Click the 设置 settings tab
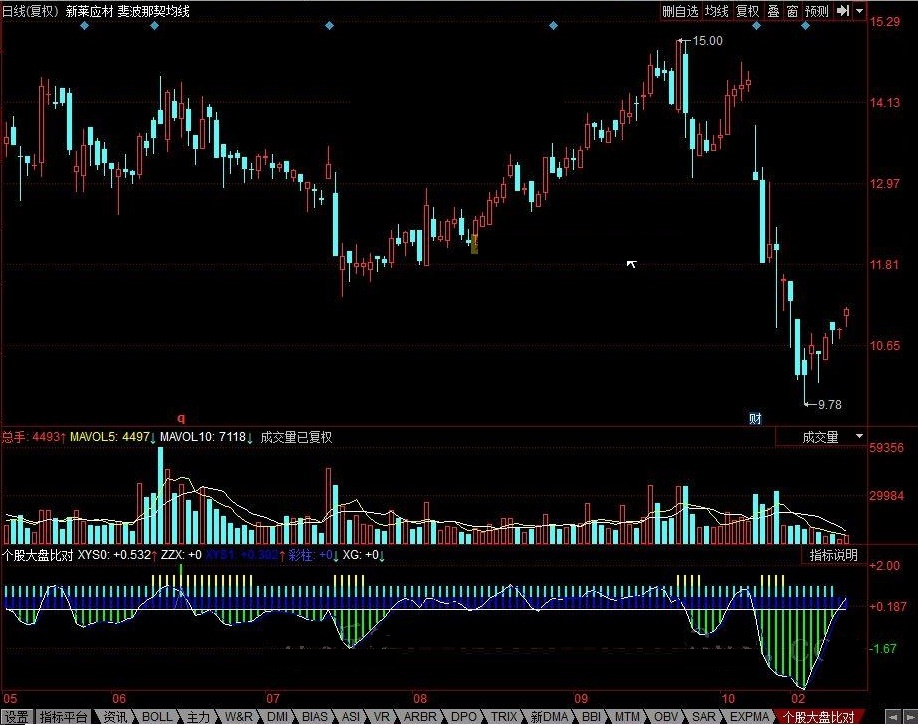The width and height of the screenshot is (918, 725). pyautogui.click(x=16, y=717)
